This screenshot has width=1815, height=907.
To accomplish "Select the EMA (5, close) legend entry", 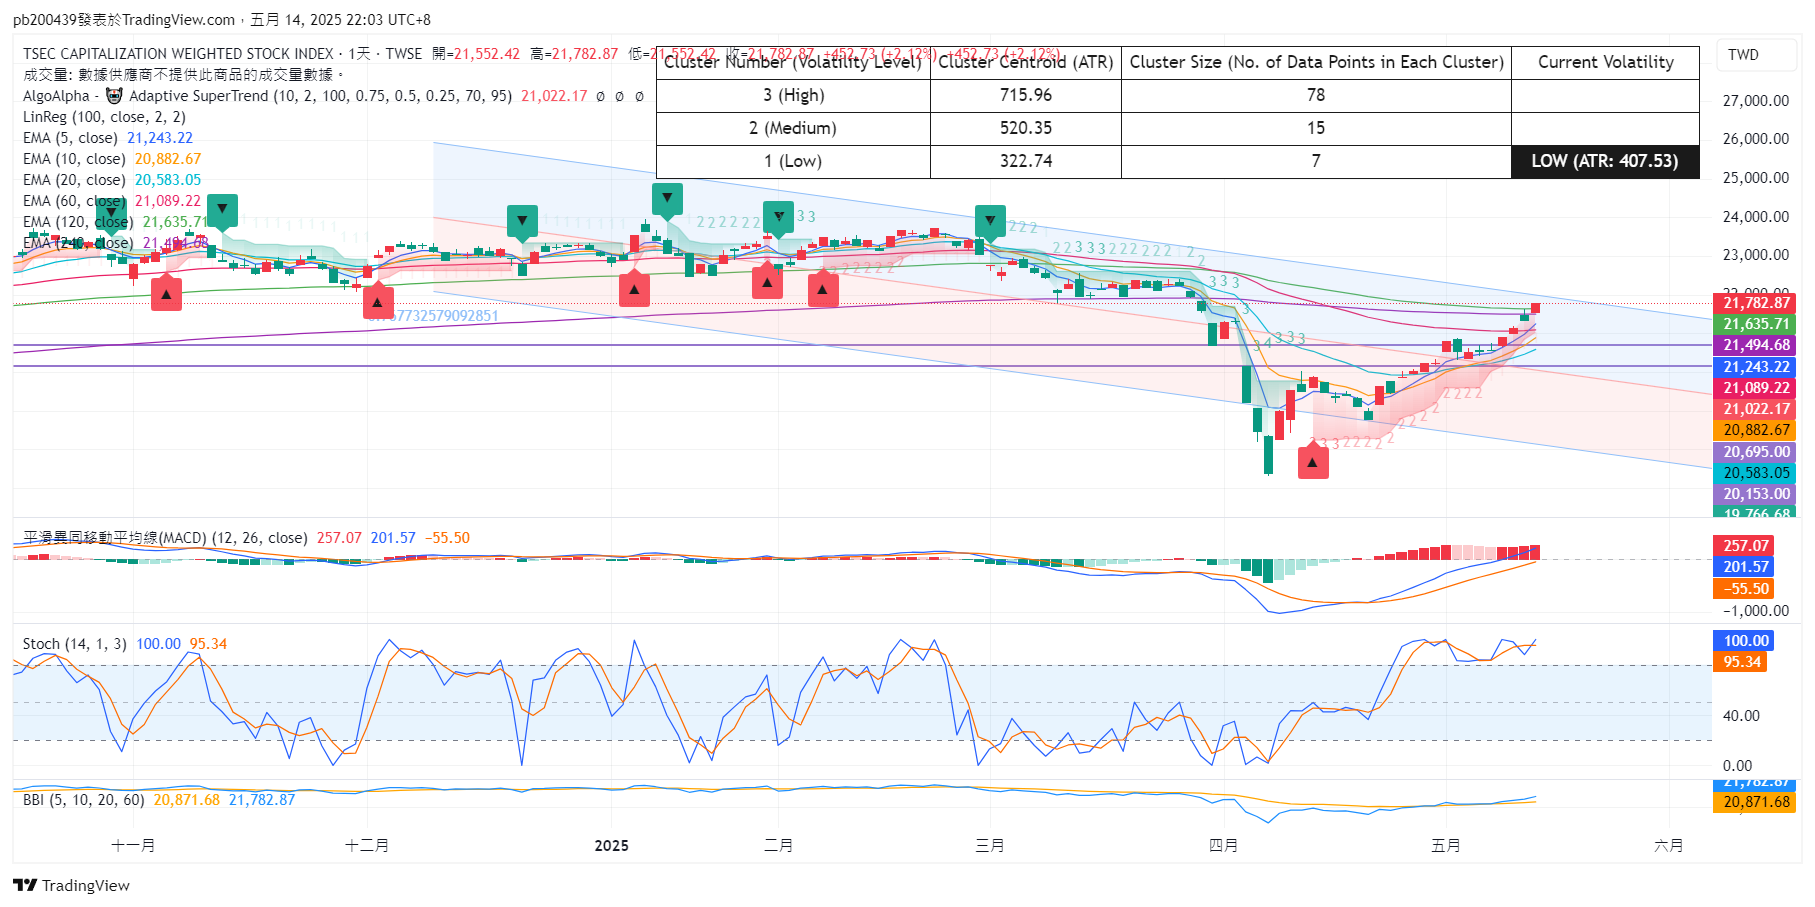I will click(108, 138).
